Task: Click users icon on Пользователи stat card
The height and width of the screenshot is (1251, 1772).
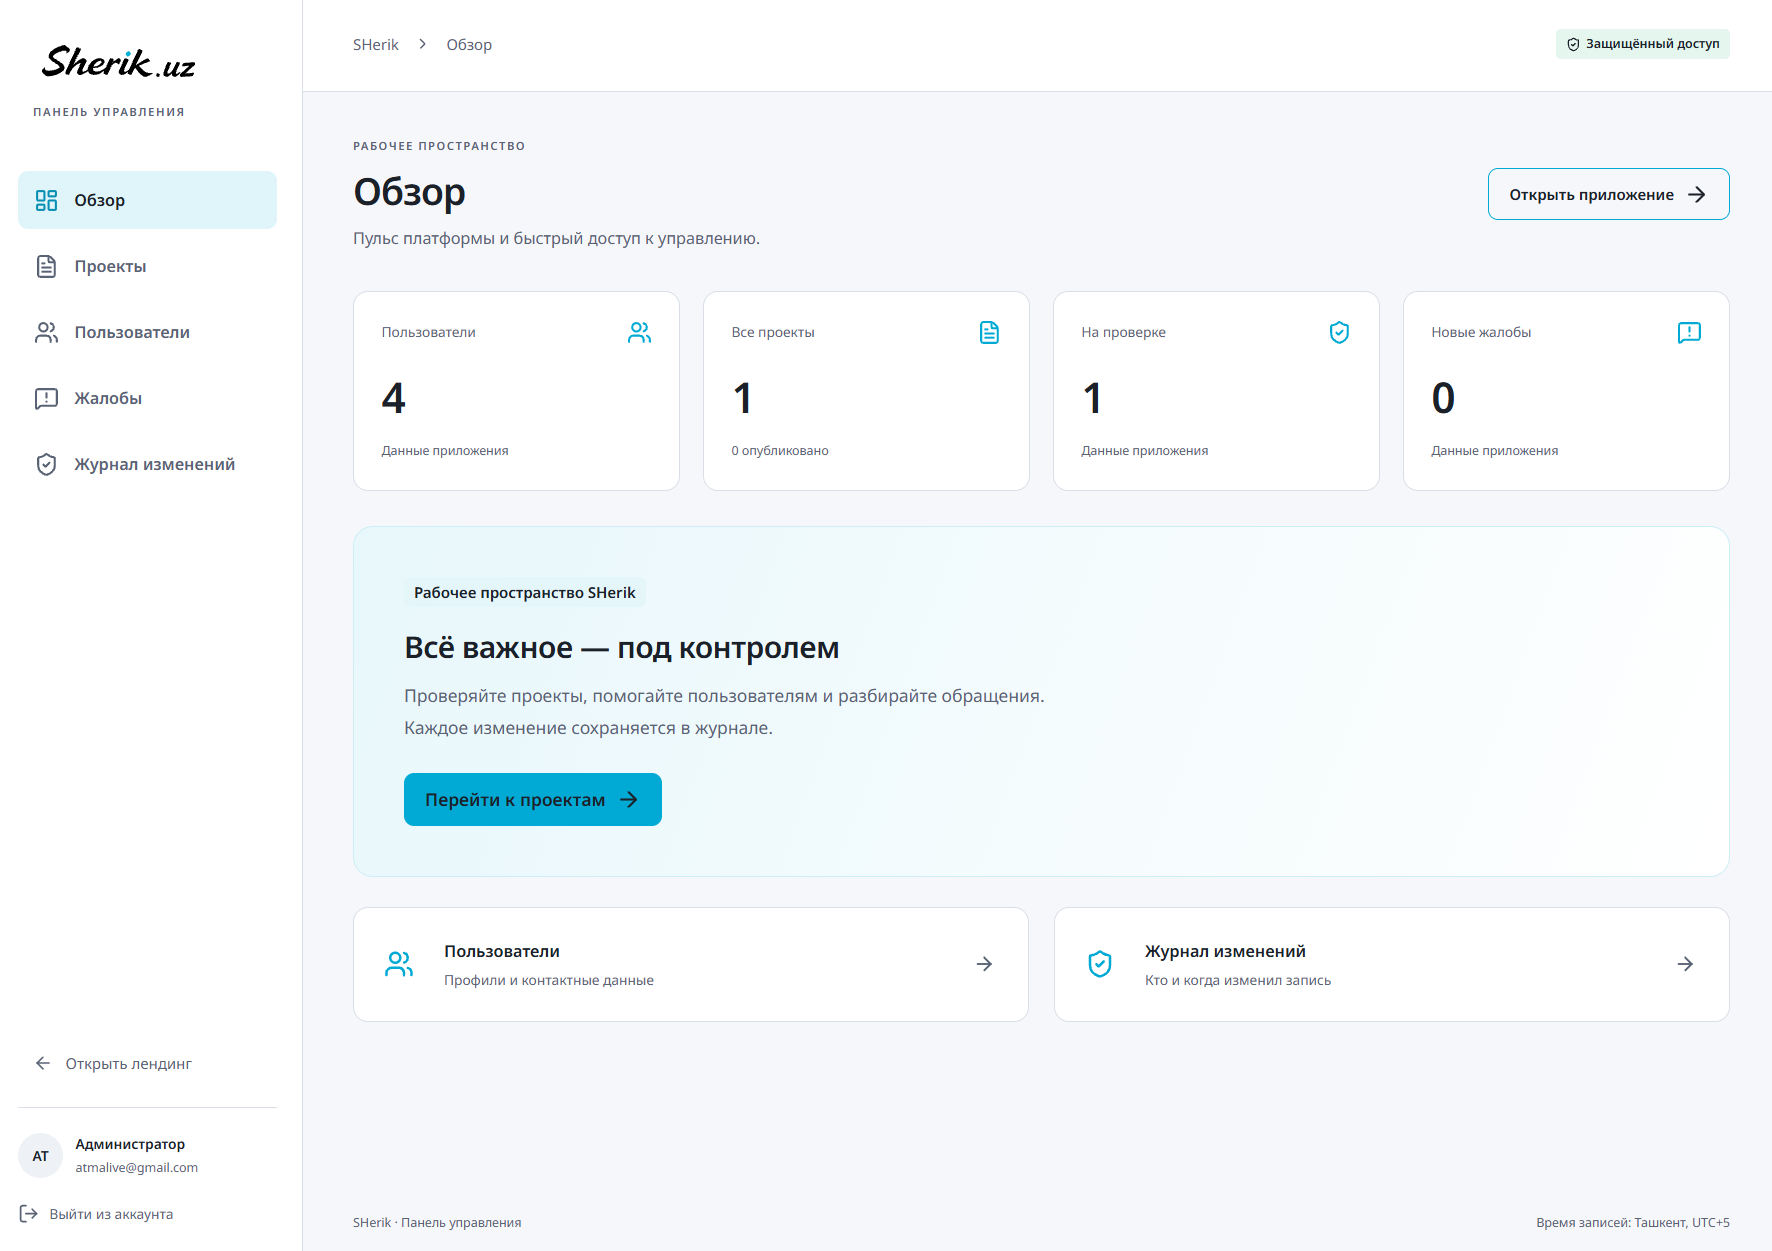Action: point(639,332)
